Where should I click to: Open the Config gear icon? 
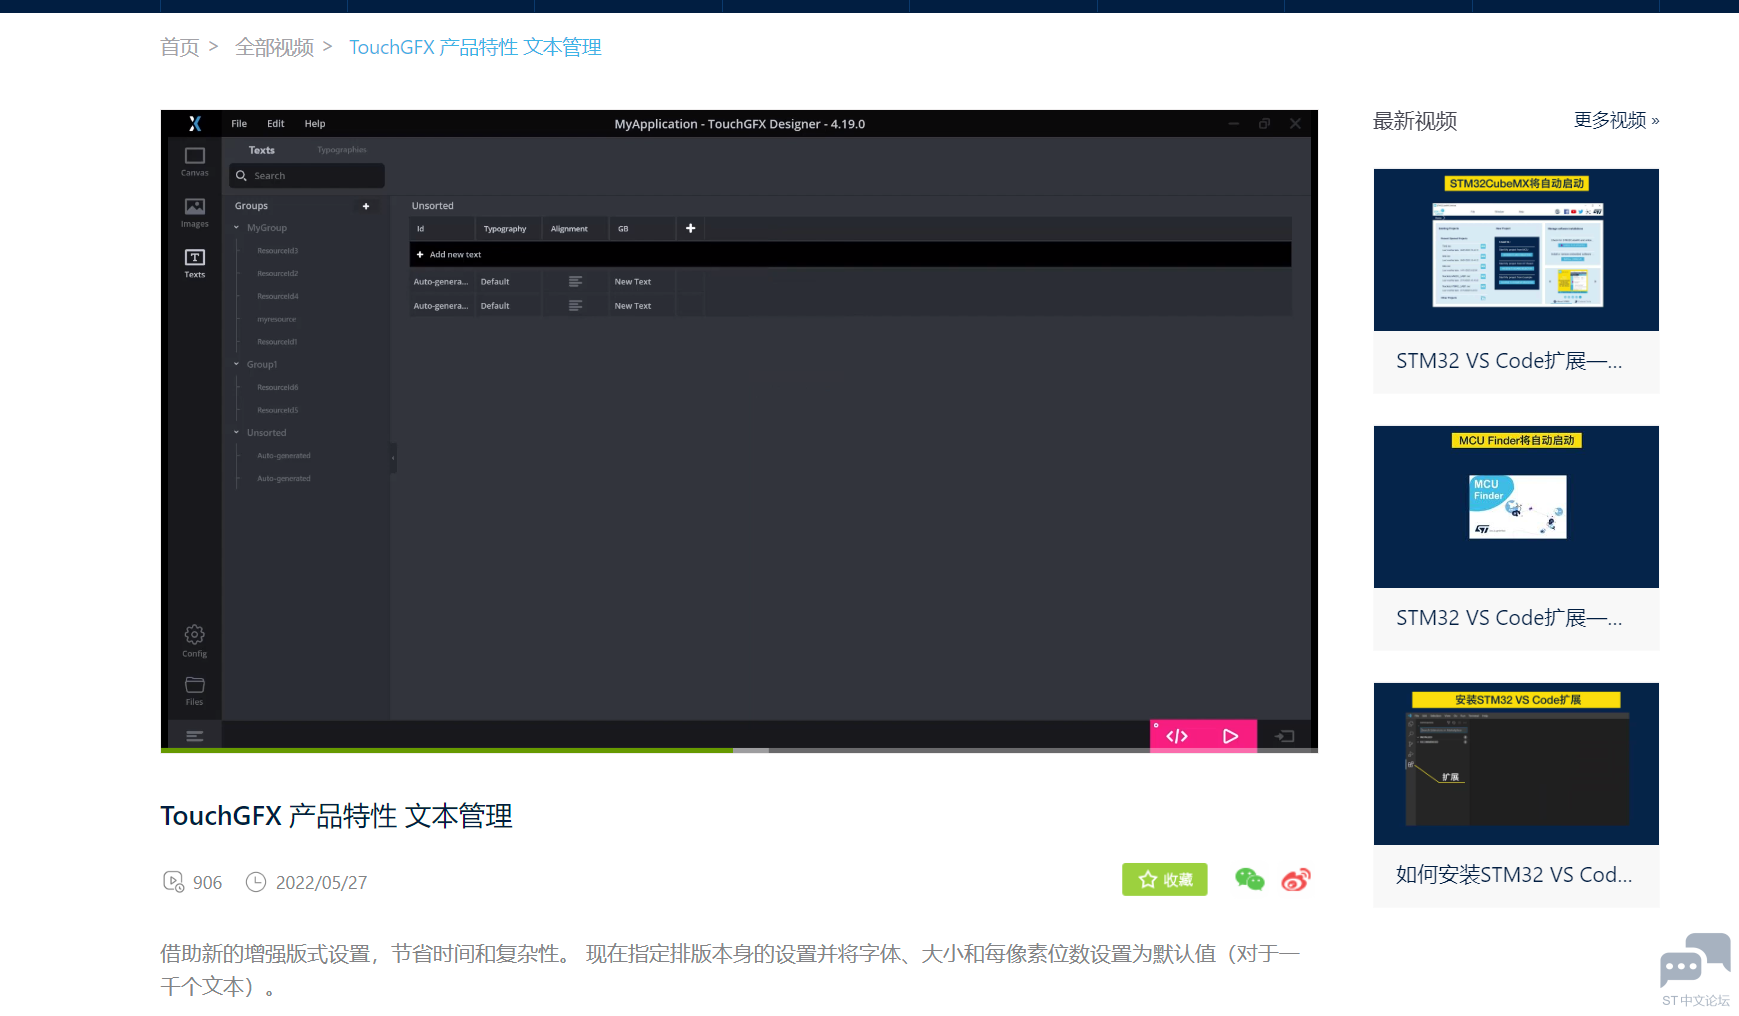[x=195, y=635]
